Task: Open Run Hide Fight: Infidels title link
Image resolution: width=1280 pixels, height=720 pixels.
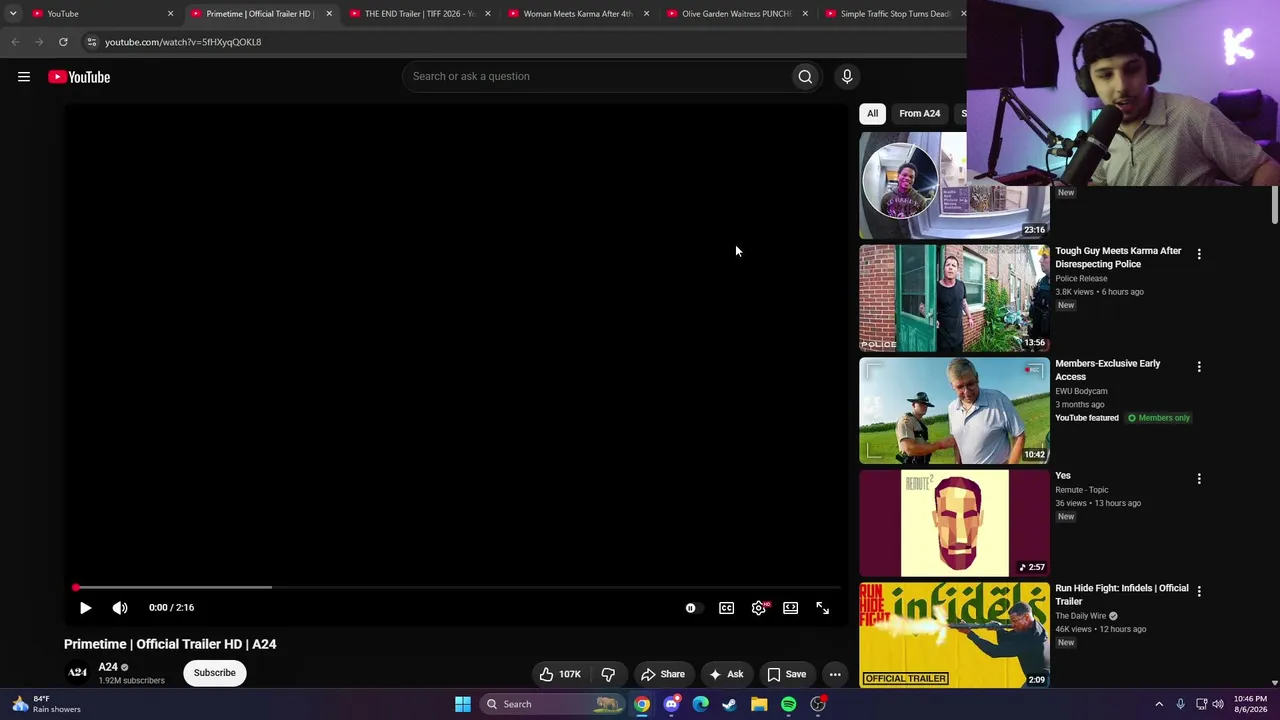Action: click(x=1122, y=595)
